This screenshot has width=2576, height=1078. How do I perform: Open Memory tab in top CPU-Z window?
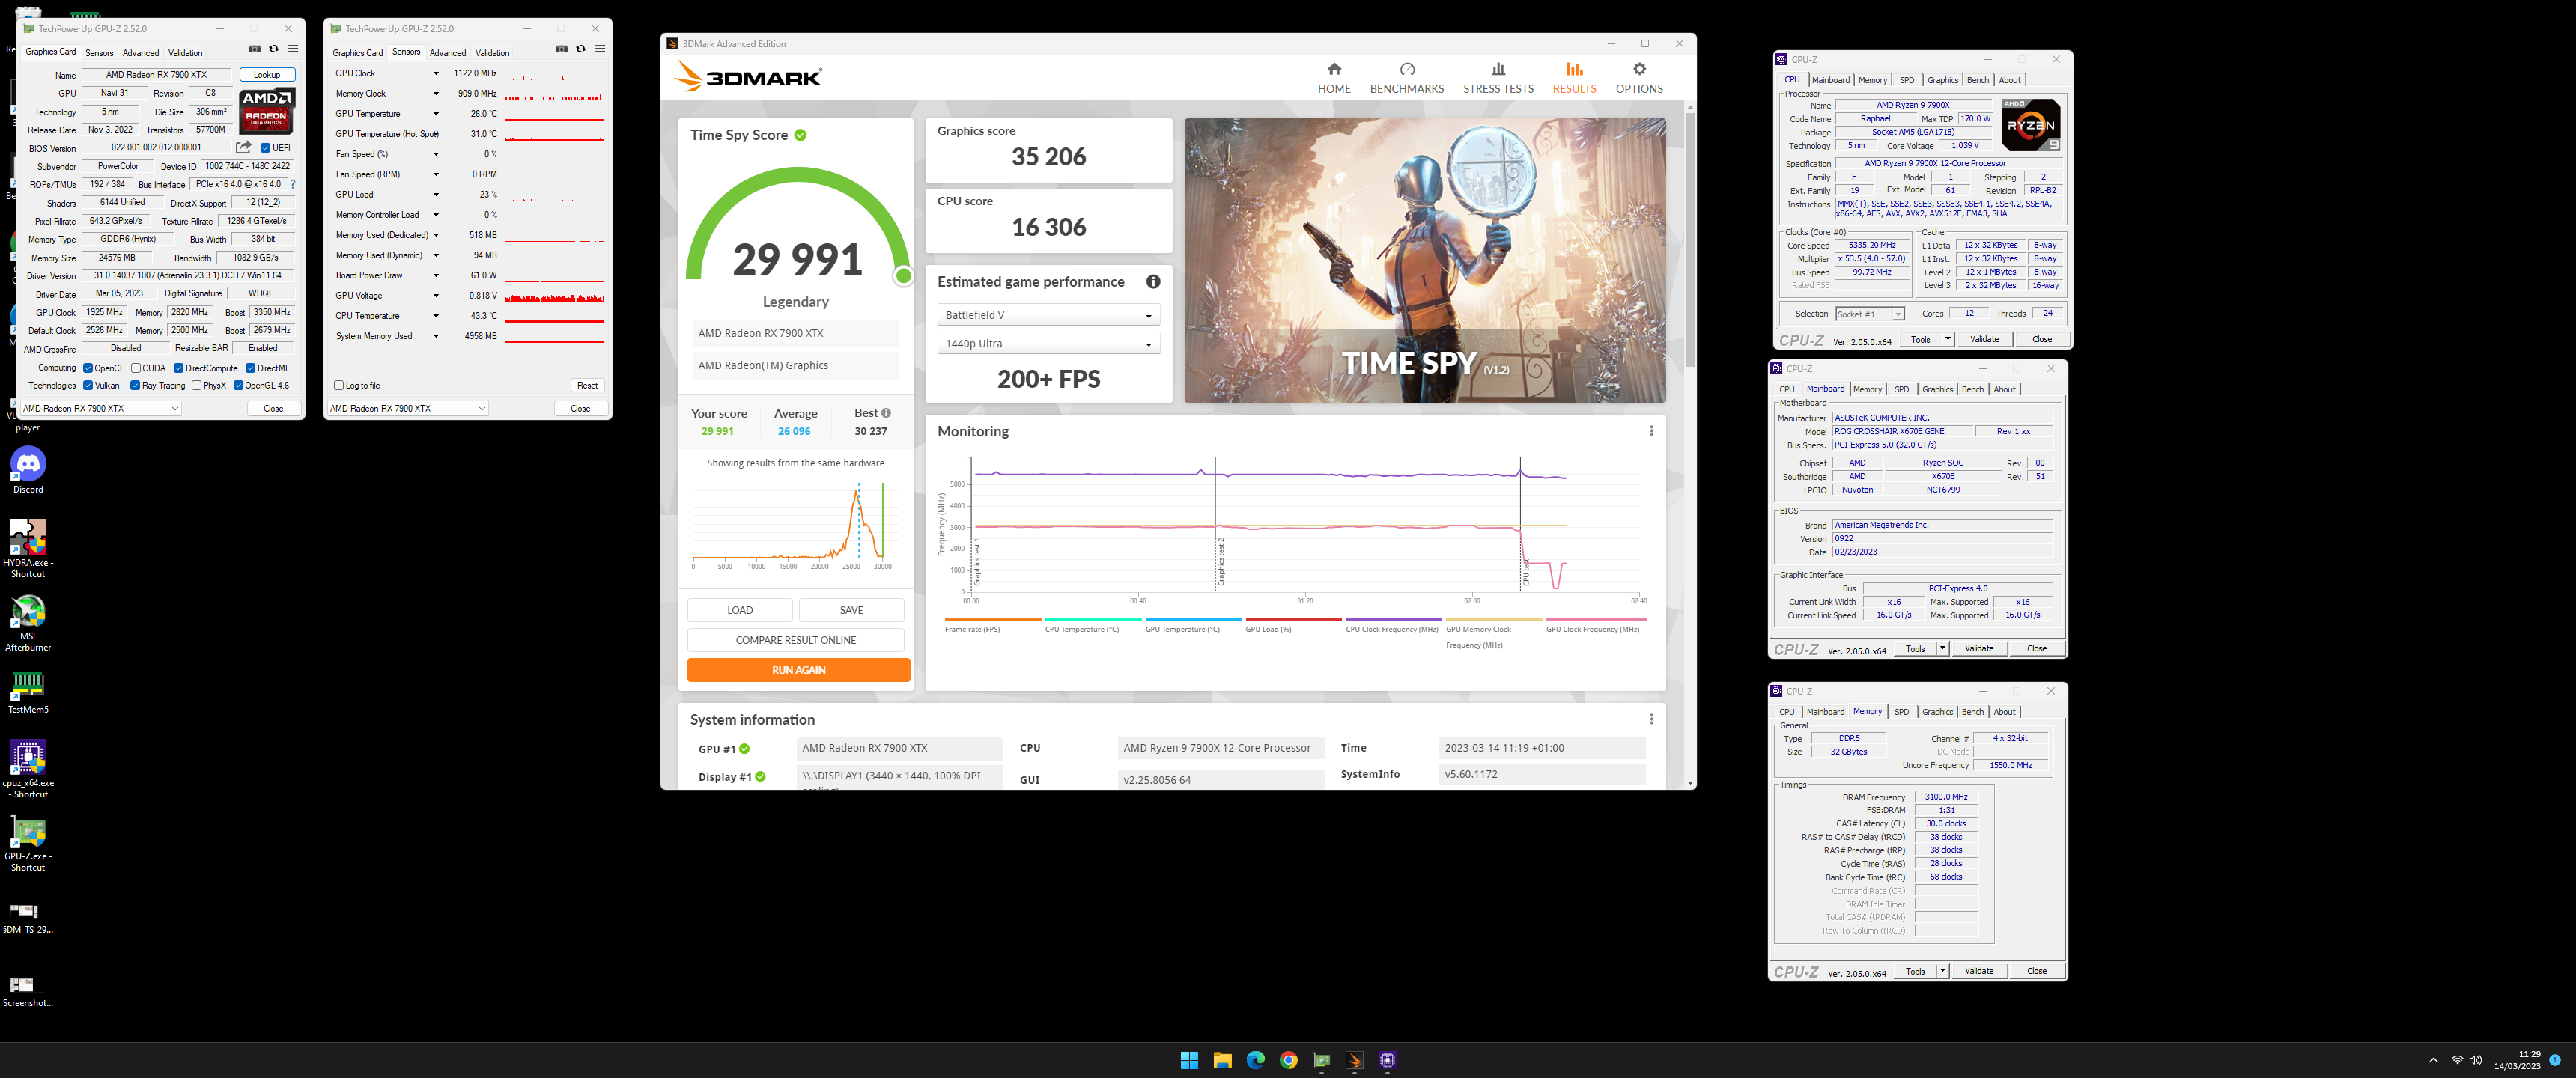1872,80
